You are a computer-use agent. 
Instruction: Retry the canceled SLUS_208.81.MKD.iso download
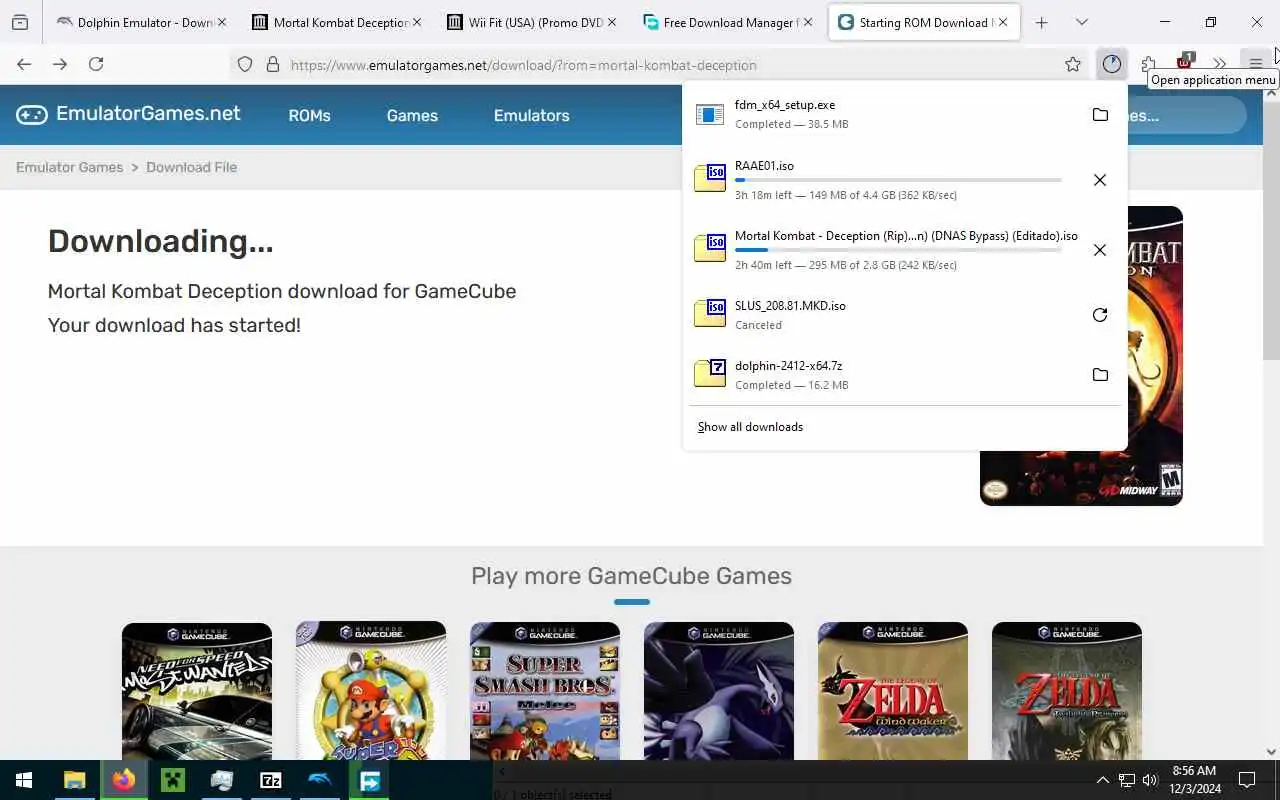click(x=1100, y=315)
